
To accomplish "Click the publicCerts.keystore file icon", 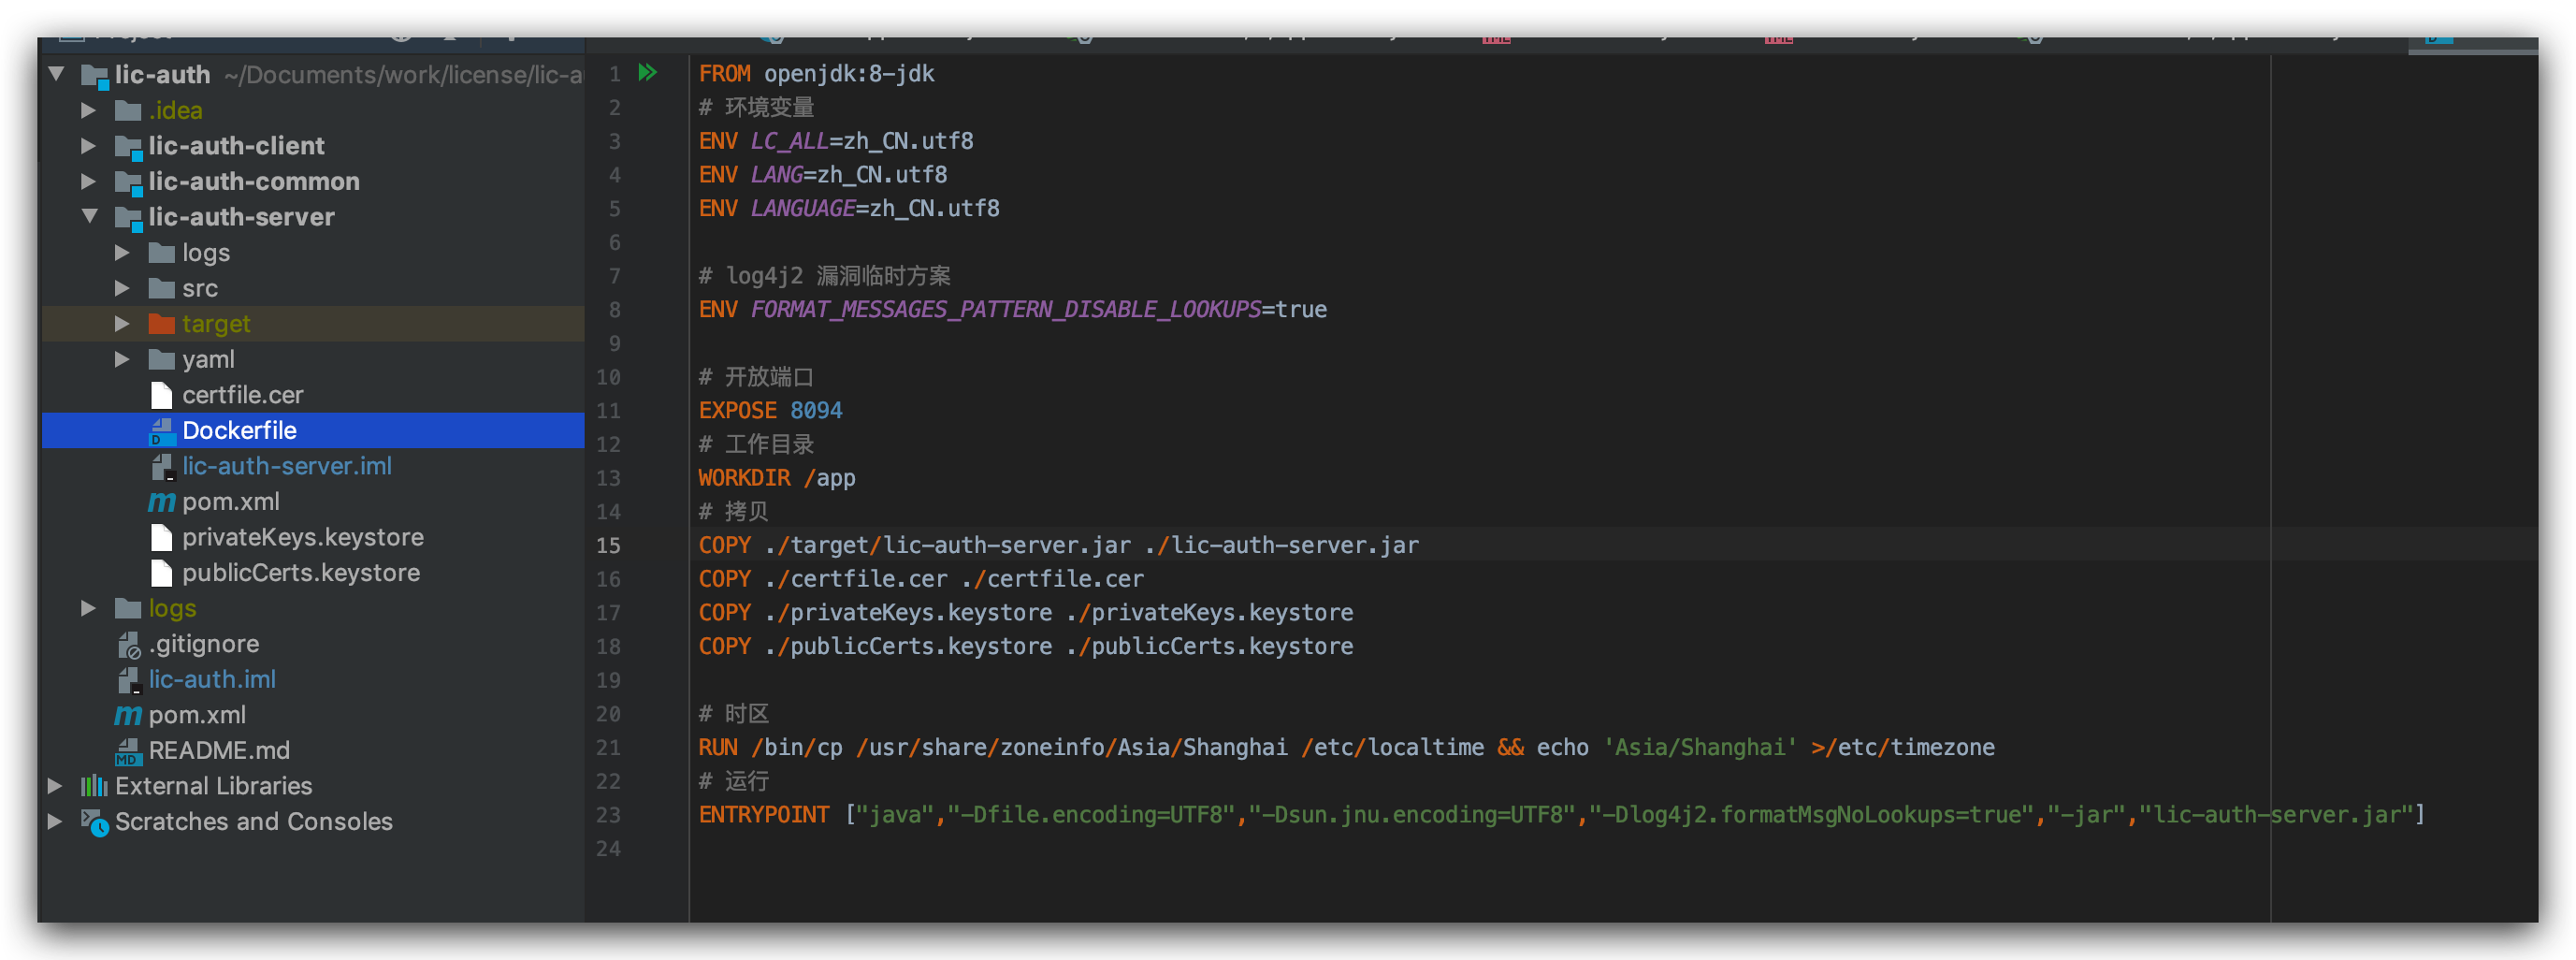I will [x=161, y=573].
